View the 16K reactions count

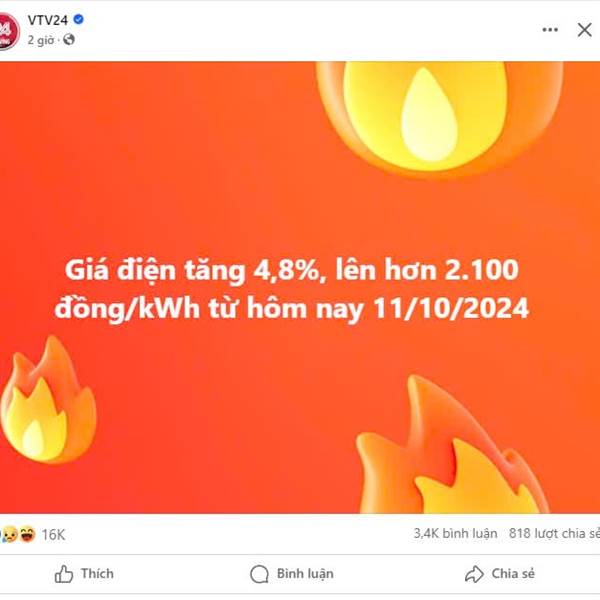point(53,535)
